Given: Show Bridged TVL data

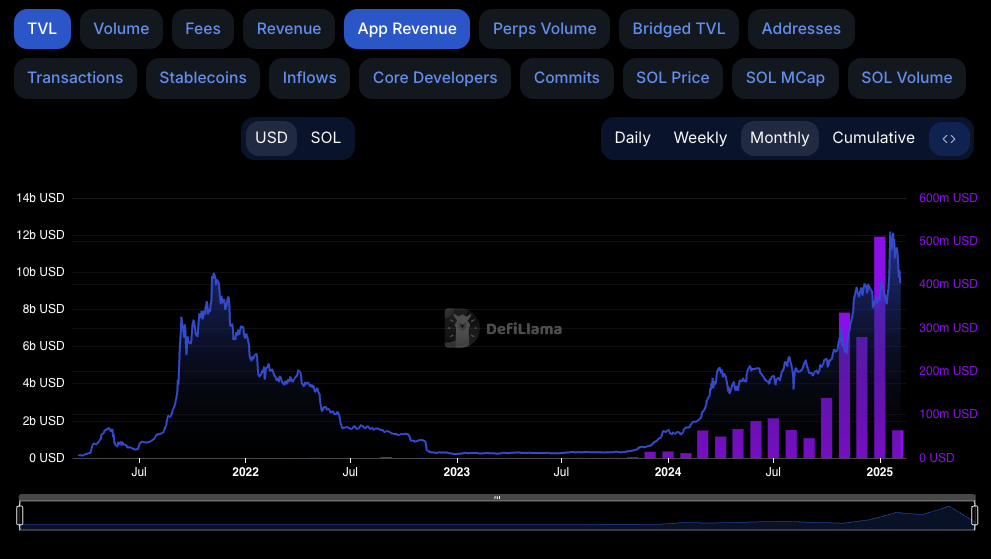Looking at the screenshot, I should 678,29.
